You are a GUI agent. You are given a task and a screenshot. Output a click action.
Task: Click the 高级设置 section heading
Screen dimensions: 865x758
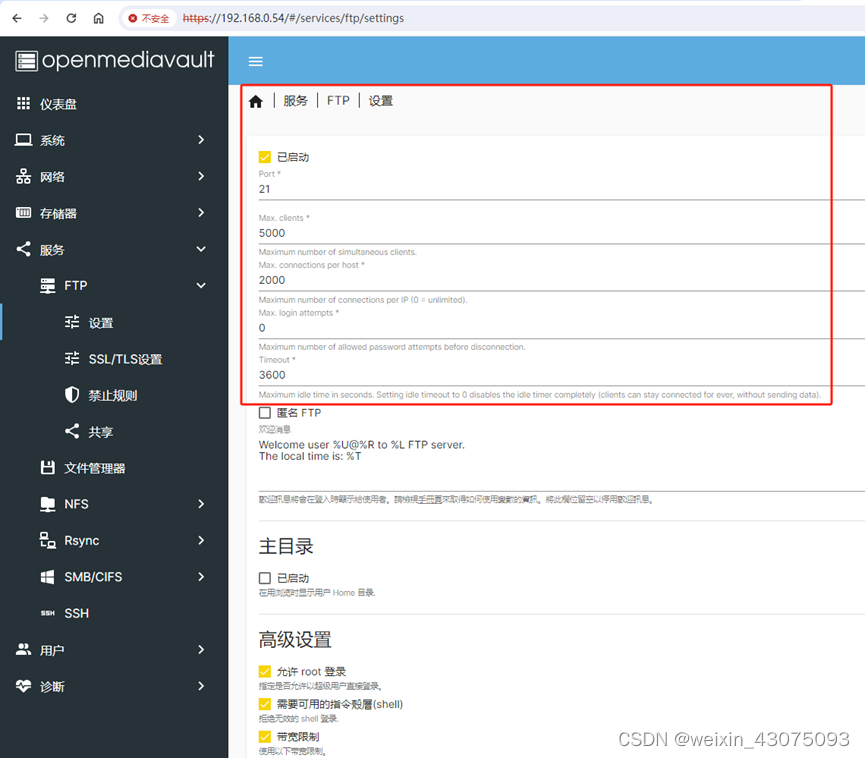(x=295, y=640)
